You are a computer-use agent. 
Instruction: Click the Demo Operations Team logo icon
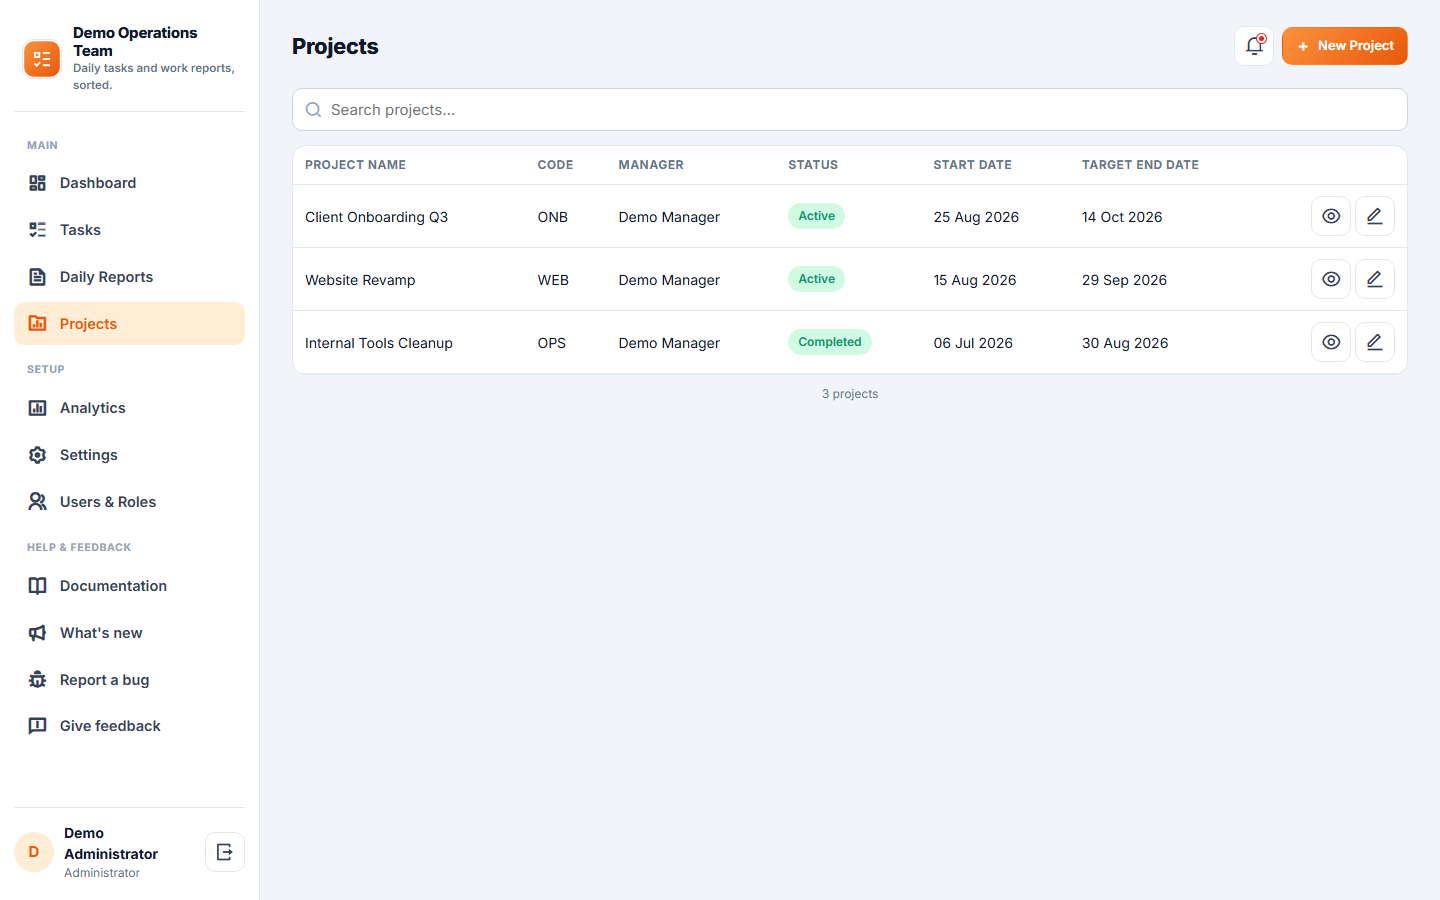click(x=42, y=59)
